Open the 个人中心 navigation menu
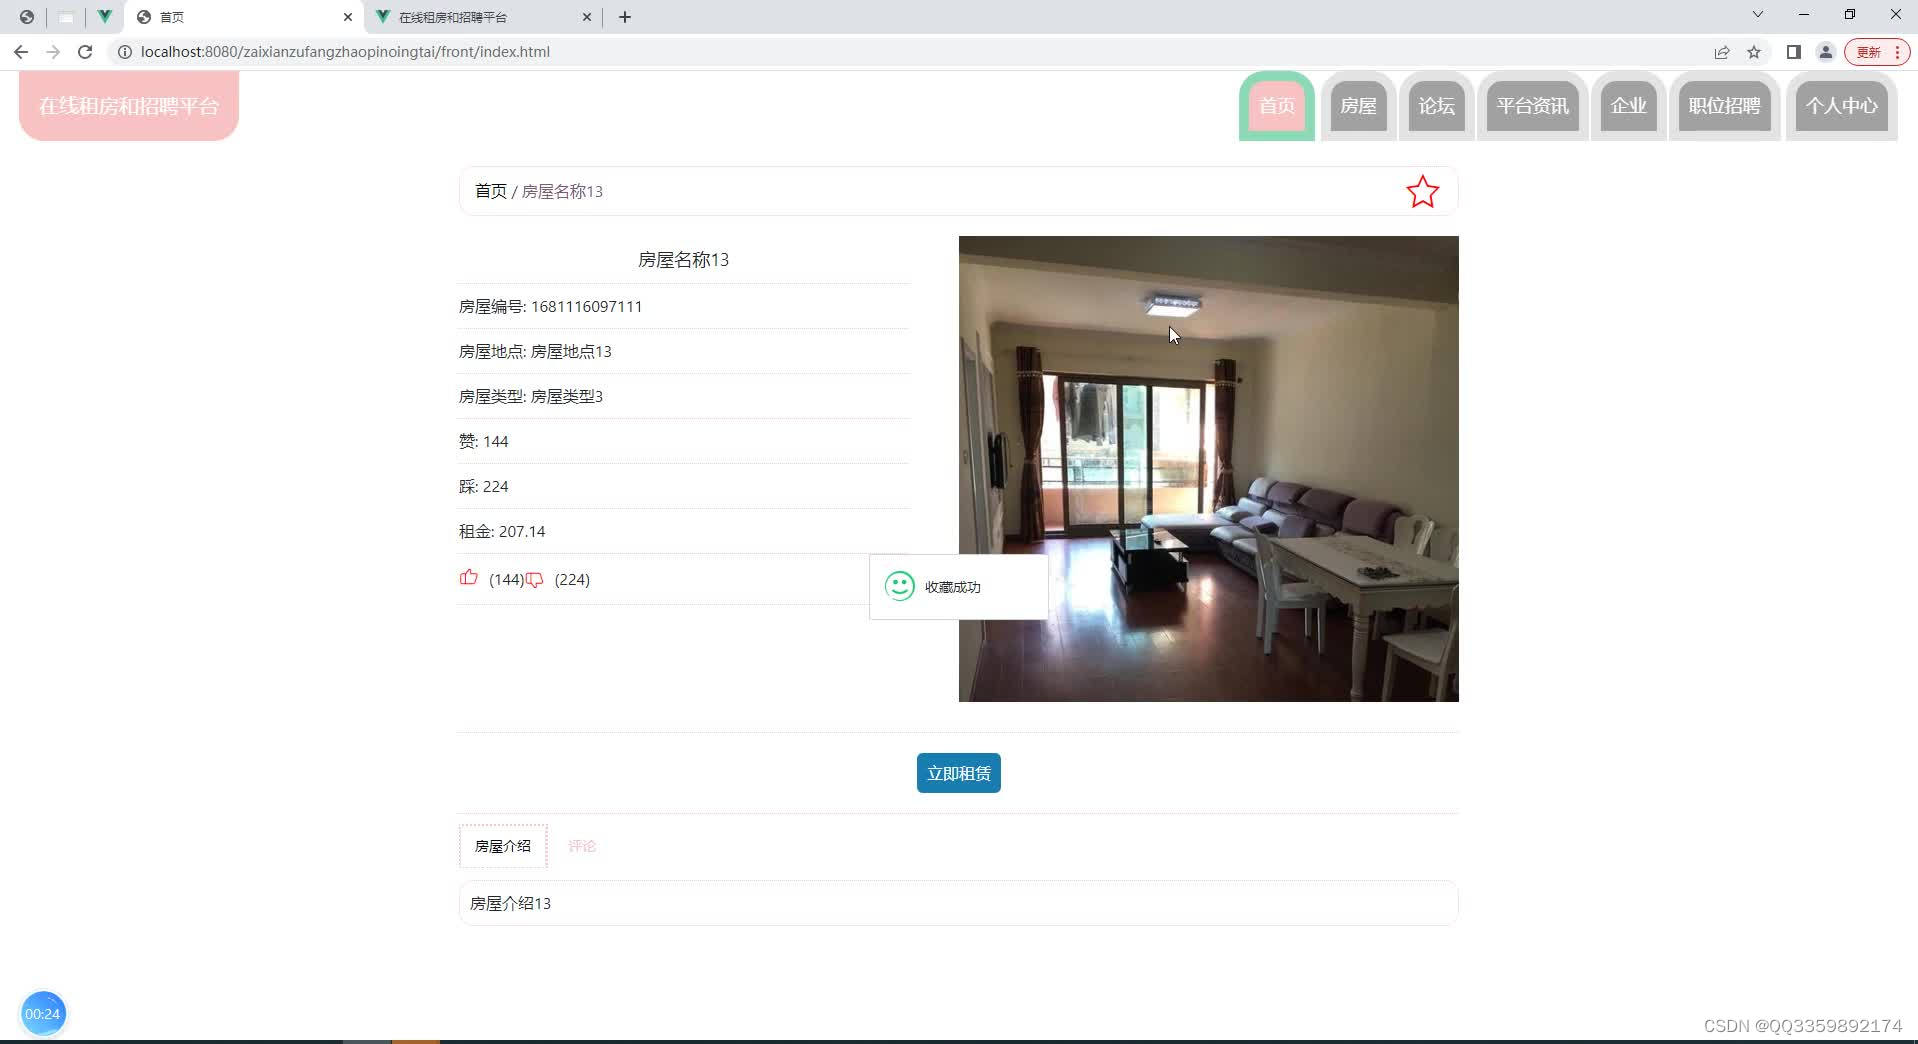Viewport: 1918px width, 1044px height. tap(1842, 106)
